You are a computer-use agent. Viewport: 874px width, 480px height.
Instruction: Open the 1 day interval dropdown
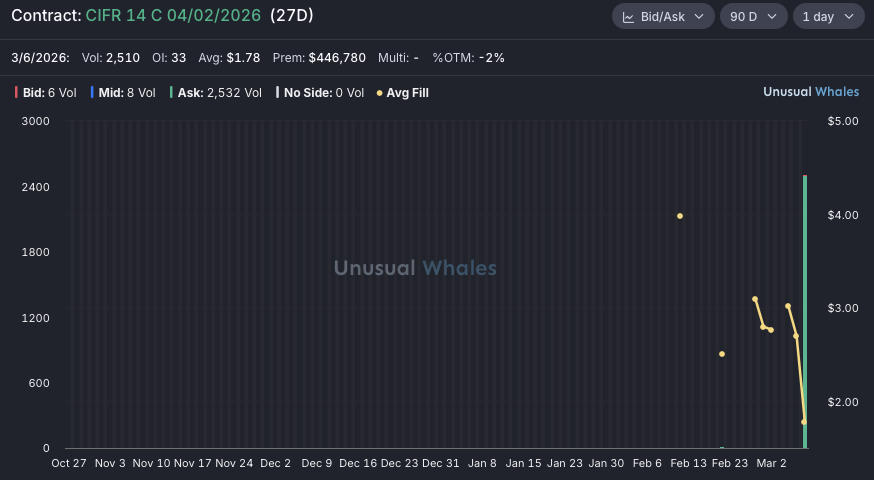coord(828,17)
